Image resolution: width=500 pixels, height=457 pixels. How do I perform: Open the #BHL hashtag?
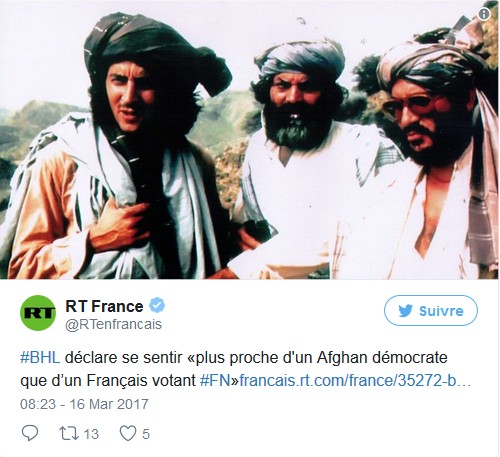pos(40,357)
